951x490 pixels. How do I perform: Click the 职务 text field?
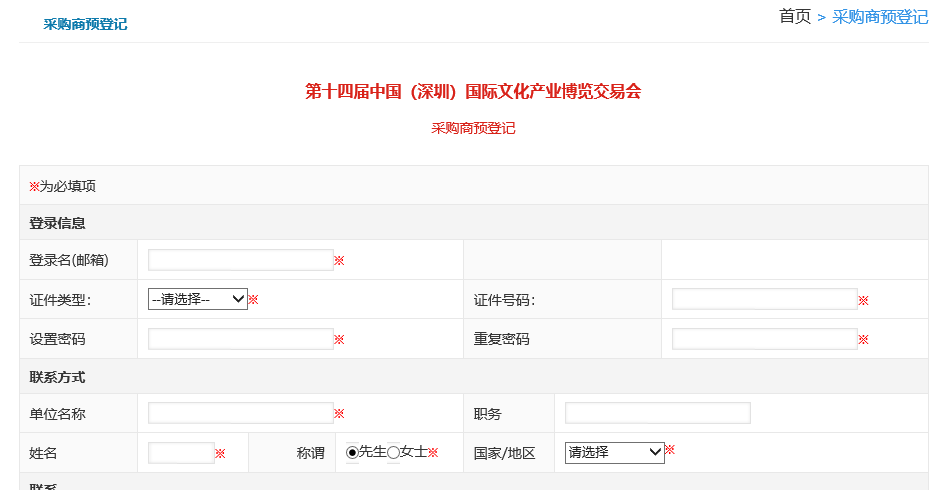(x=657, y=413)
